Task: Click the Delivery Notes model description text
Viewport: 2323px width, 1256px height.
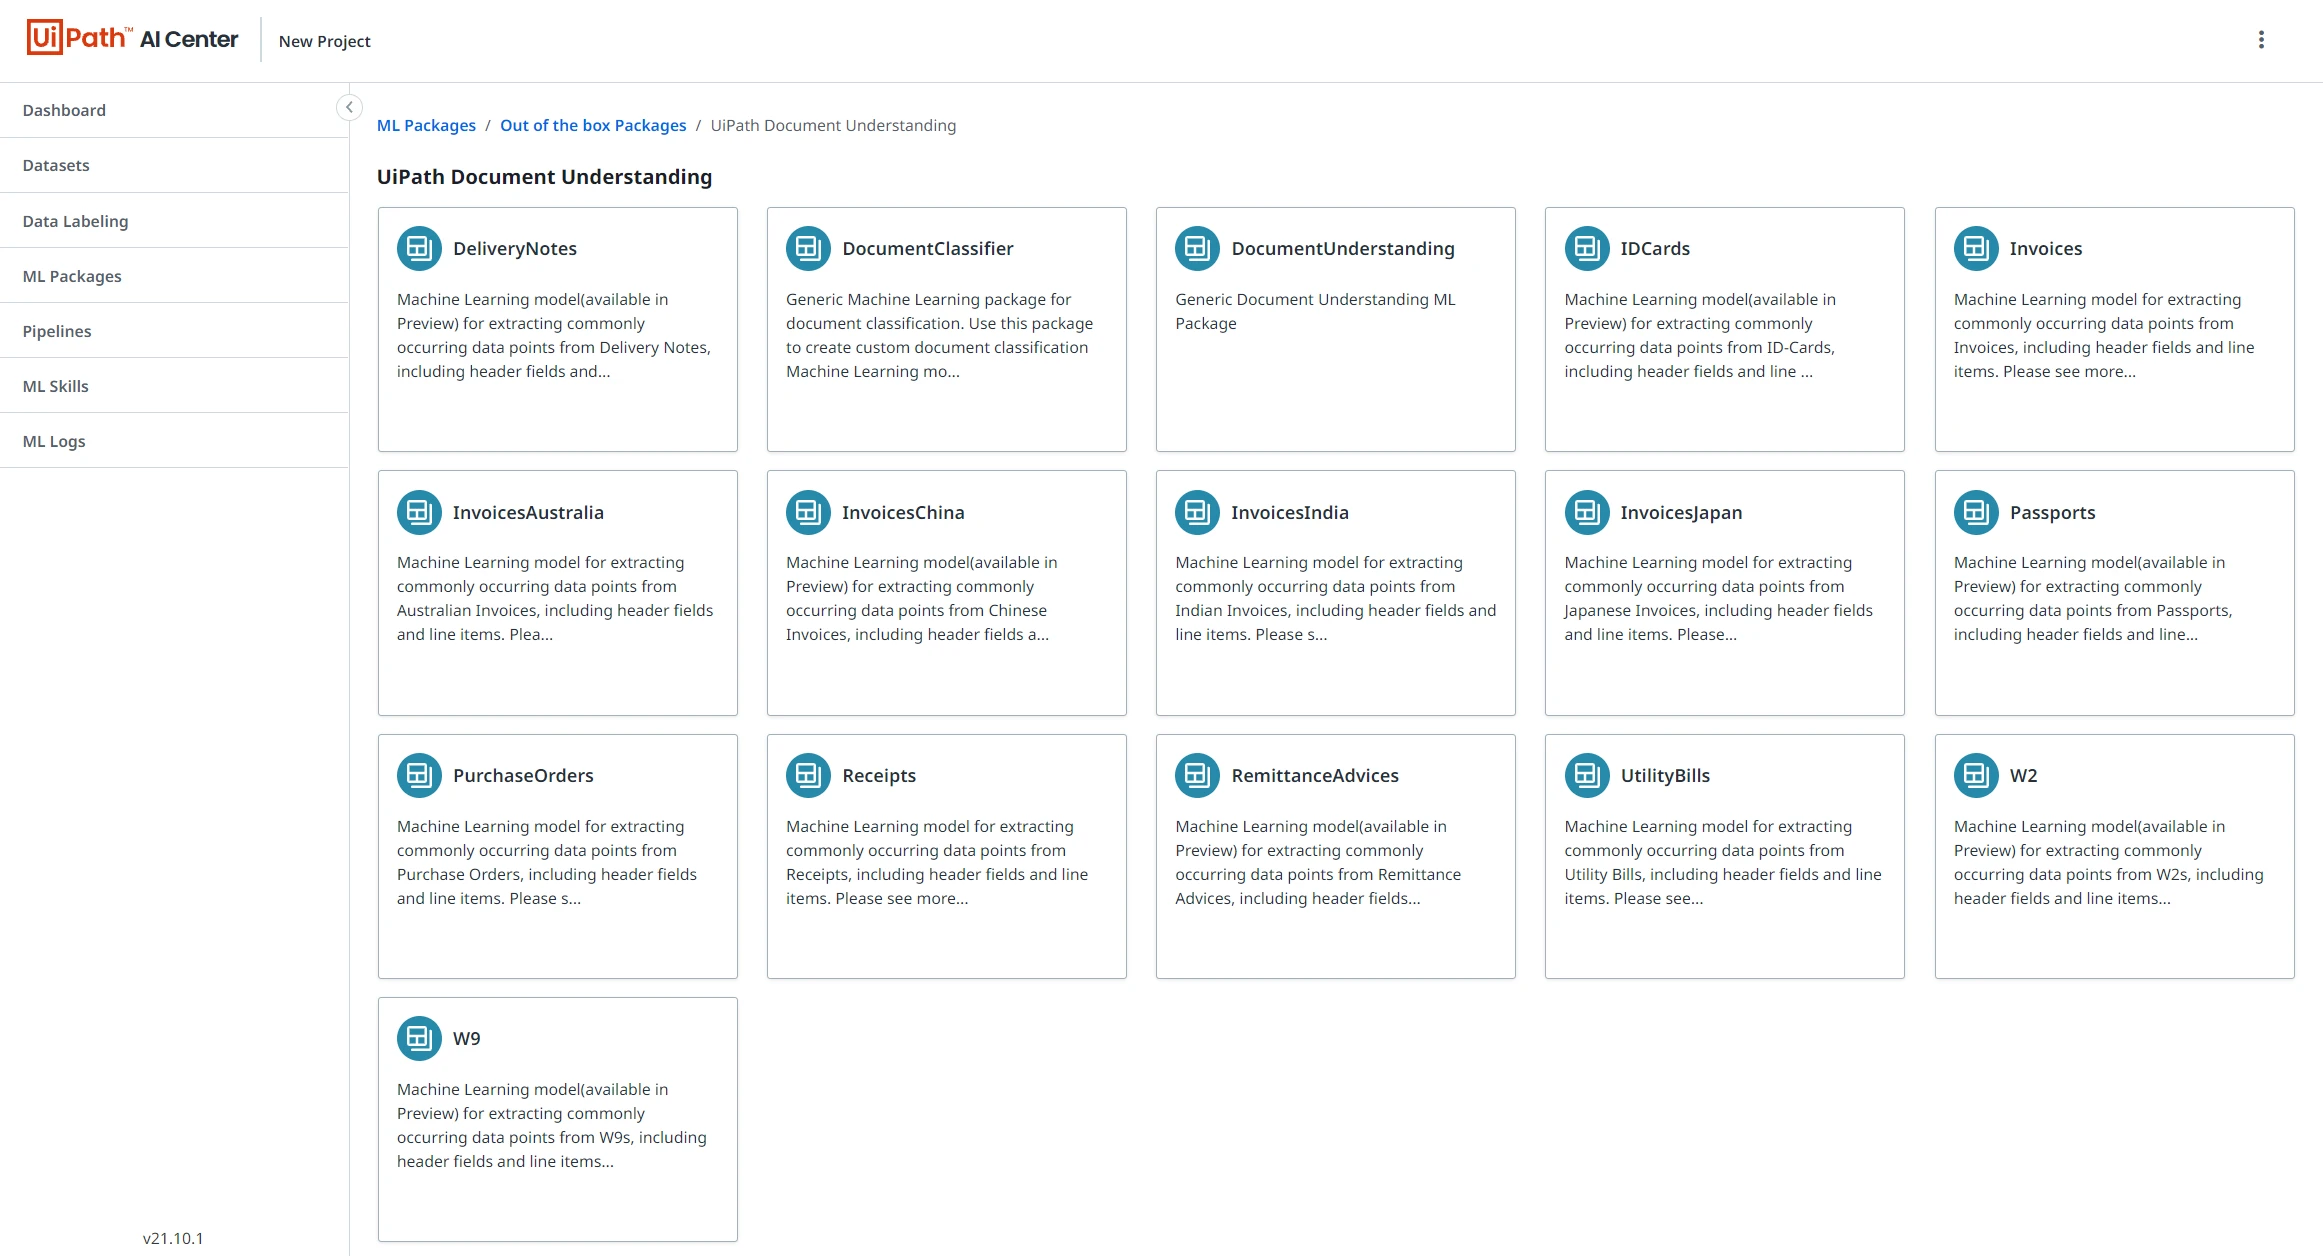Action: click(x=554, y=335)
